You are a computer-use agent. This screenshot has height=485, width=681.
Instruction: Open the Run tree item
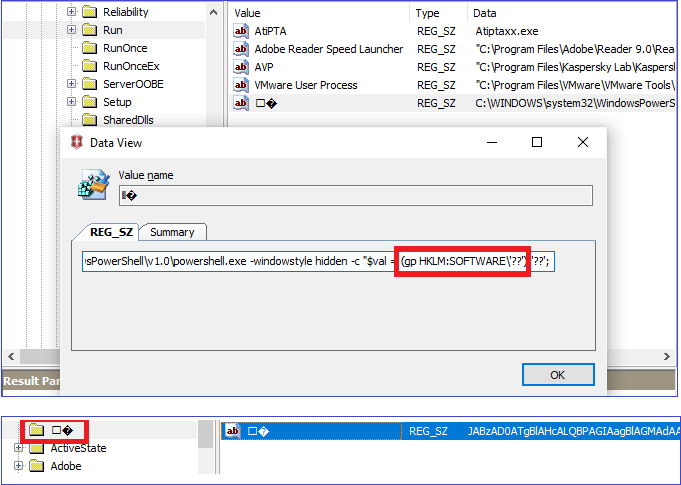point(112,30)
